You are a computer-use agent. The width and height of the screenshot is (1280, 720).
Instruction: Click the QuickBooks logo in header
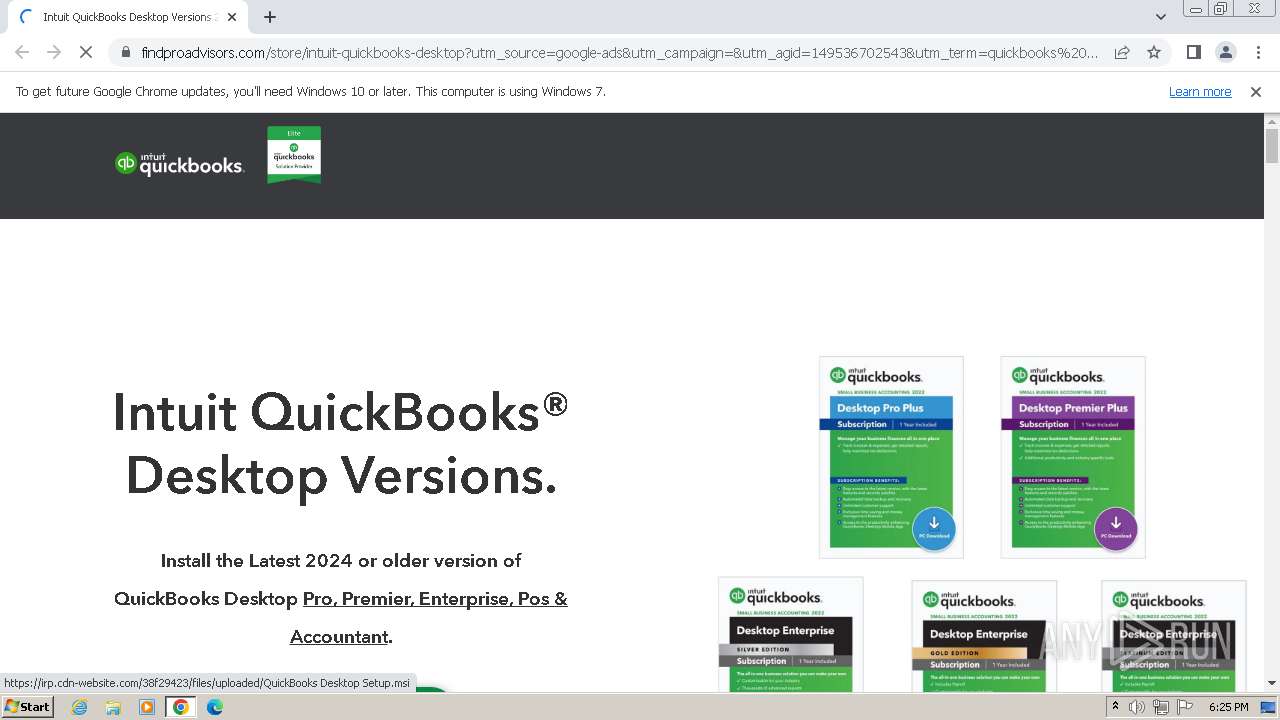[179, 164]
